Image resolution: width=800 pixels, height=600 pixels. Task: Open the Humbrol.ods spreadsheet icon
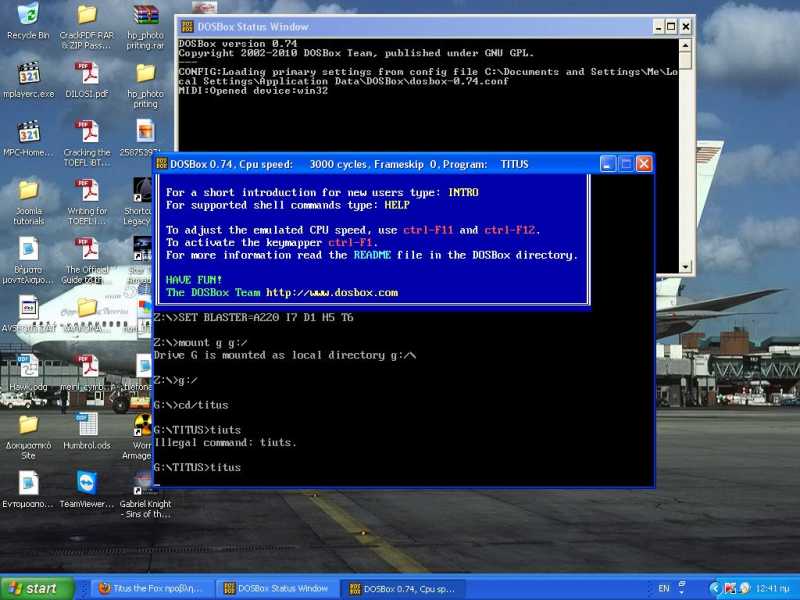click(87, 425)
